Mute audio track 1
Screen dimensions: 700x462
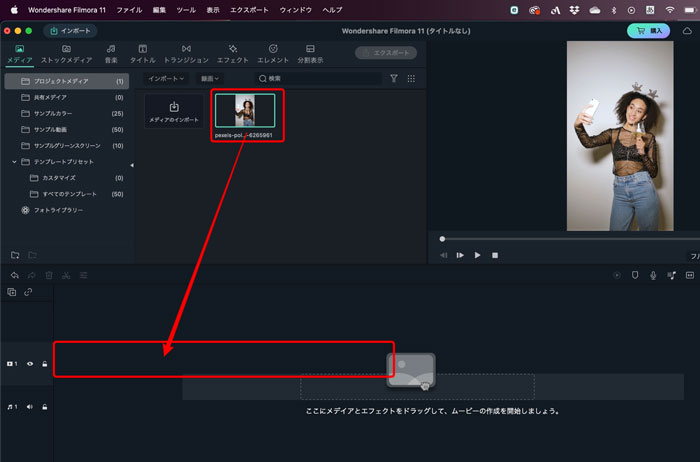29,407
